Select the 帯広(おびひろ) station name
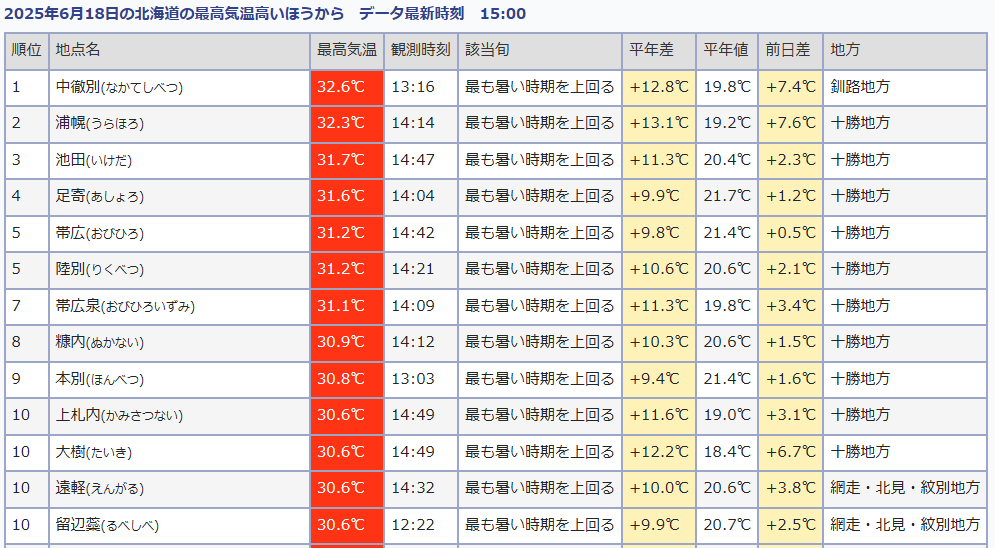The height and width of the screenshot is (548, 995). pyautogui.click(x=100, y=233)
